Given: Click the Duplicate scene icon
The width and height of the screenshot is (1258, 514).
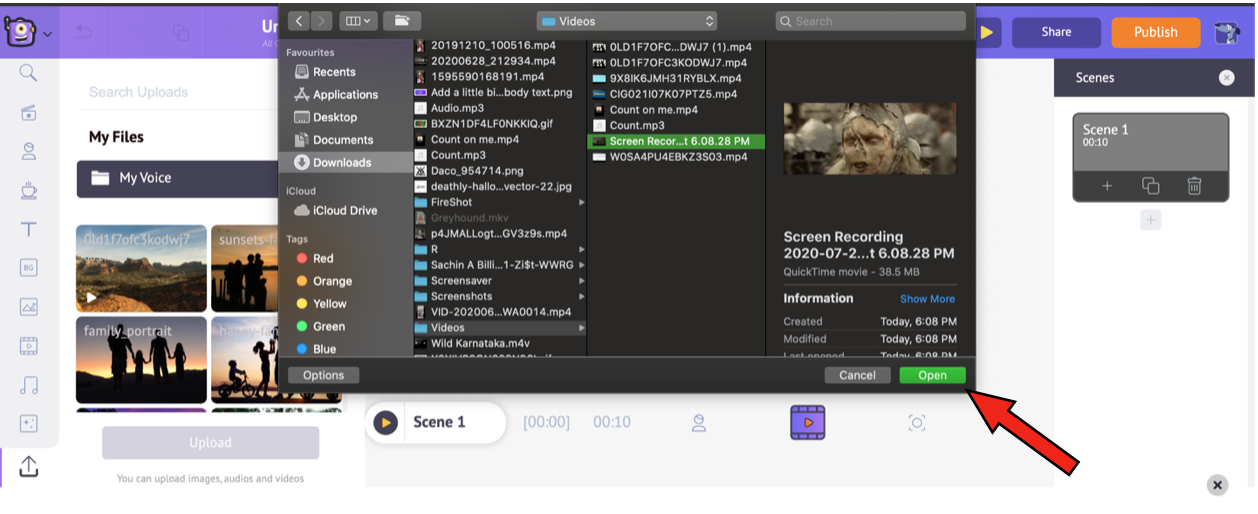Looking at the screenshot, I should 1150,186.
